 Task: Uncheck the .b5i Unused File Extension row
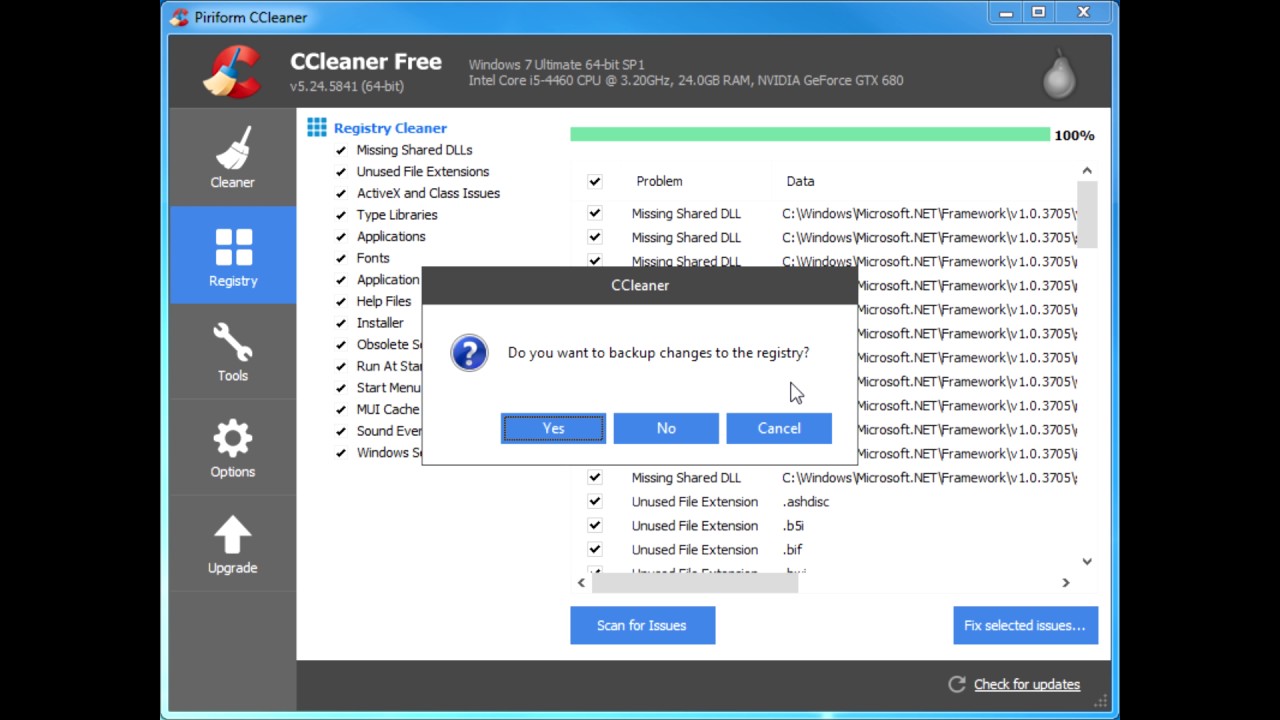coord(595,525)
